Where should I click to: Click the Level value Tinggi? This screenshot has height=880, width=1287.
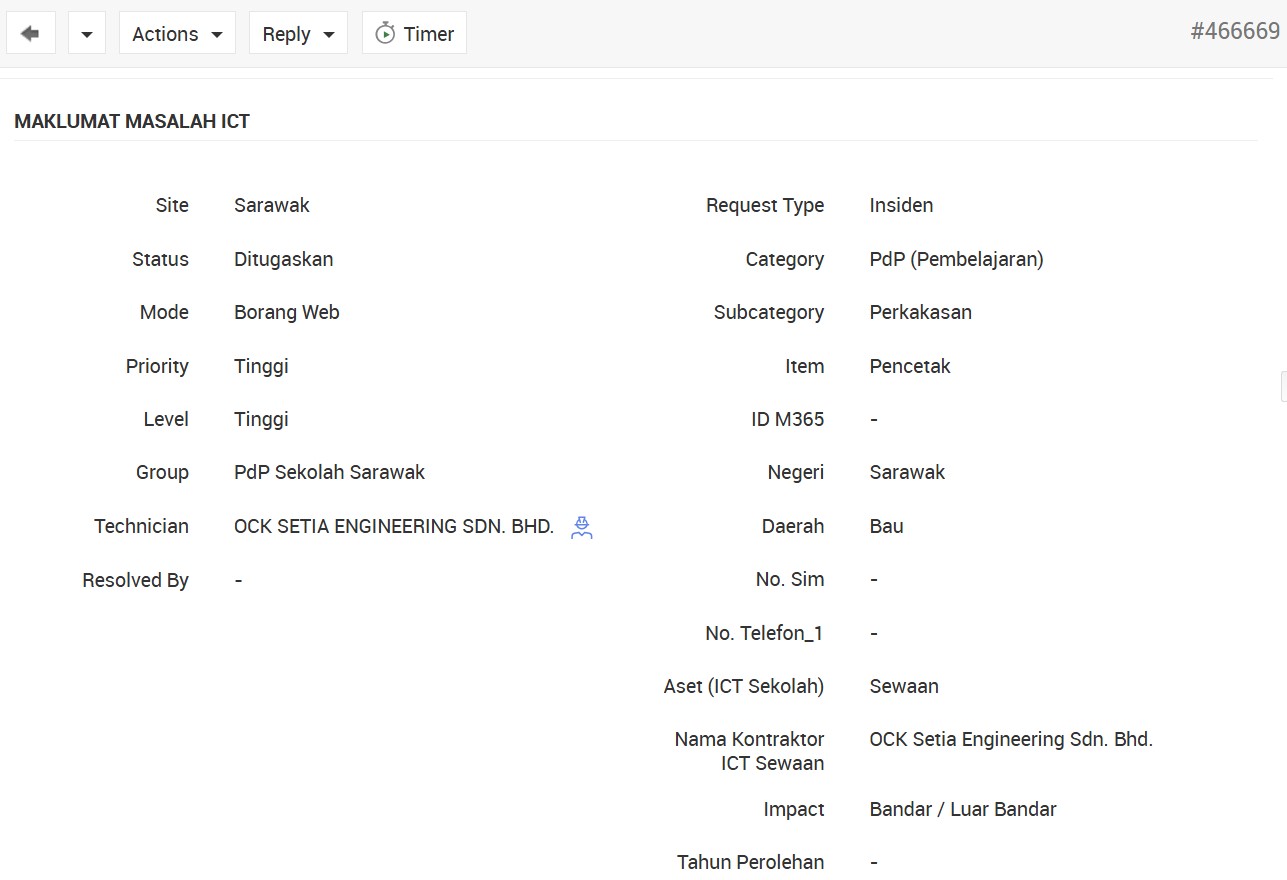click(x=261, y=419)
